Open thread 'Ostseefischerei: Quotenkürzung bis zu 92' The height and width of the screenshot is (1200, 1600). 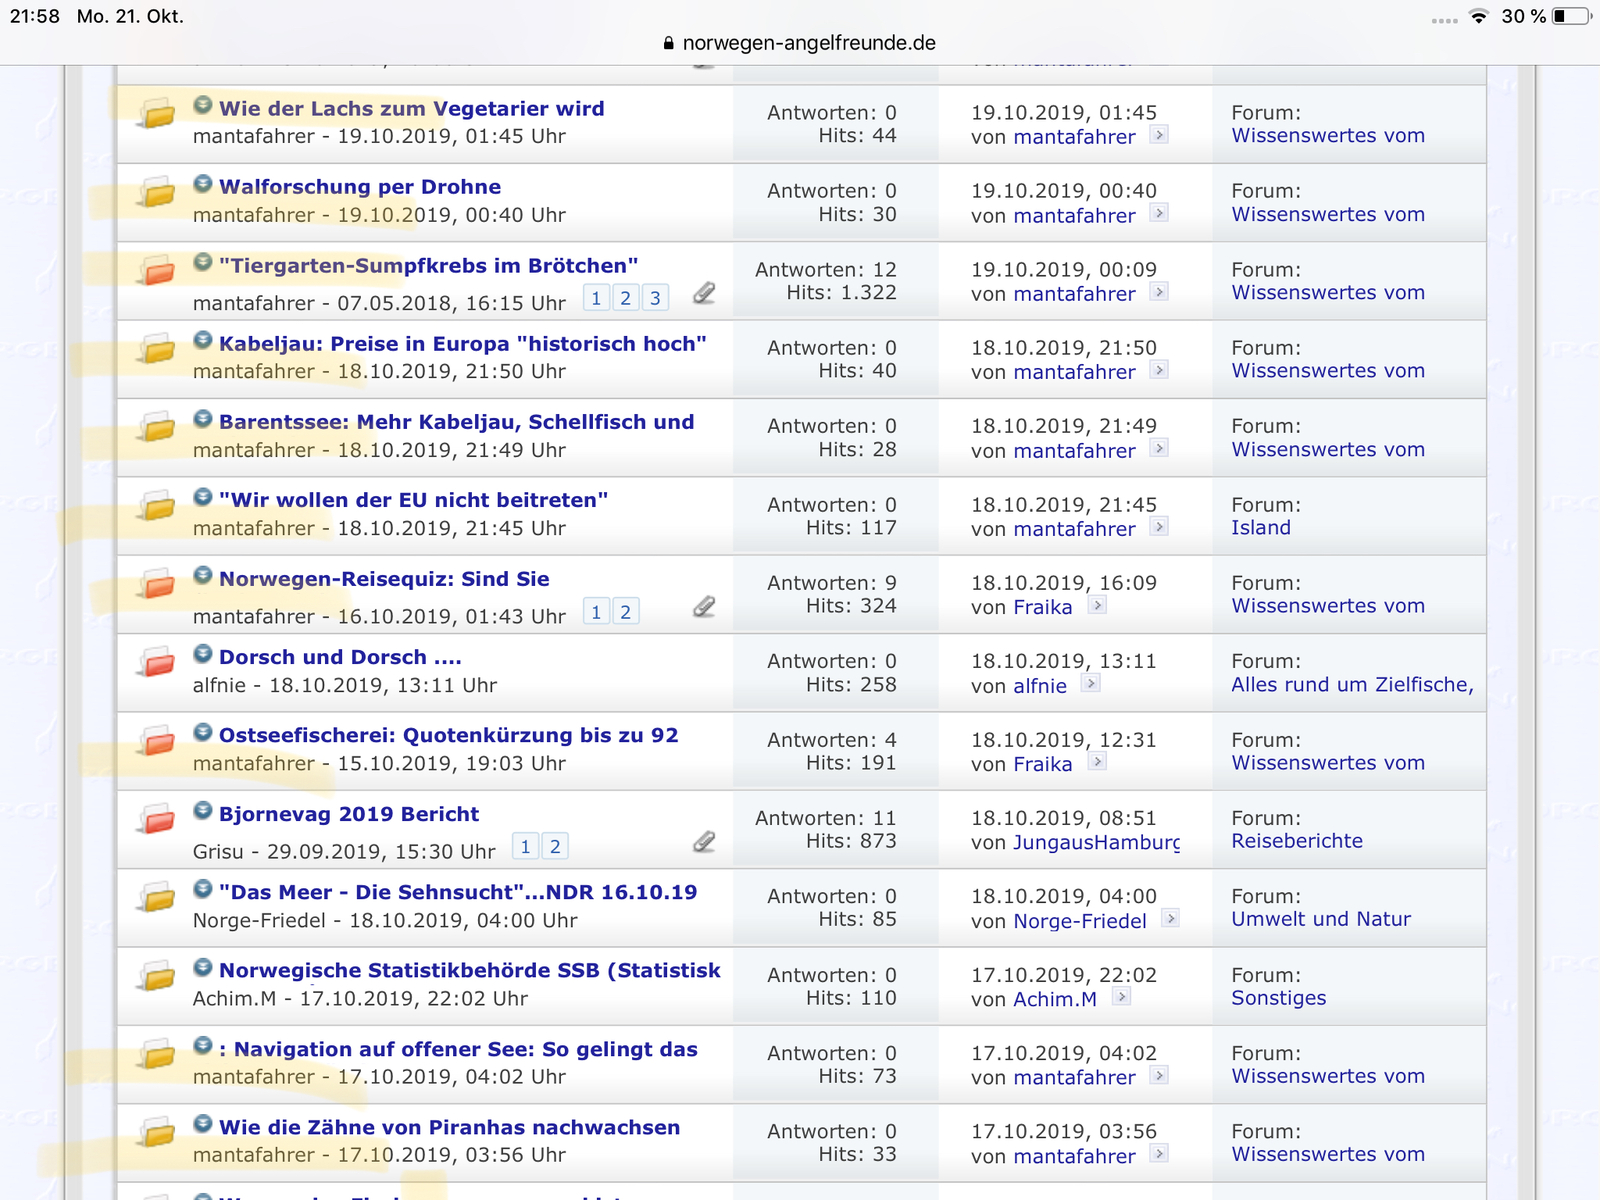pyautogui.click(x=448, y=735)
